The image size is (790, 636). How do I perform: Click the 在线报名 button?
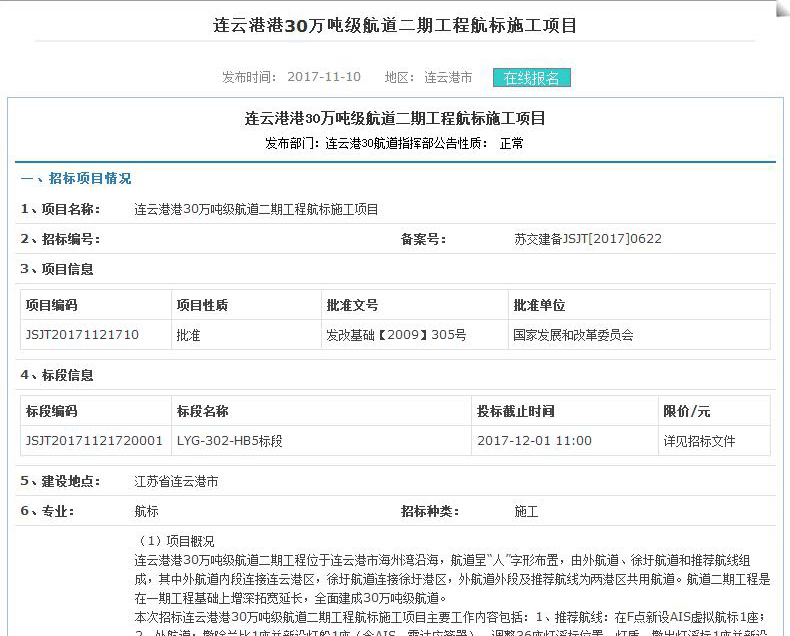pyautogui.click(x=531, y=78)
